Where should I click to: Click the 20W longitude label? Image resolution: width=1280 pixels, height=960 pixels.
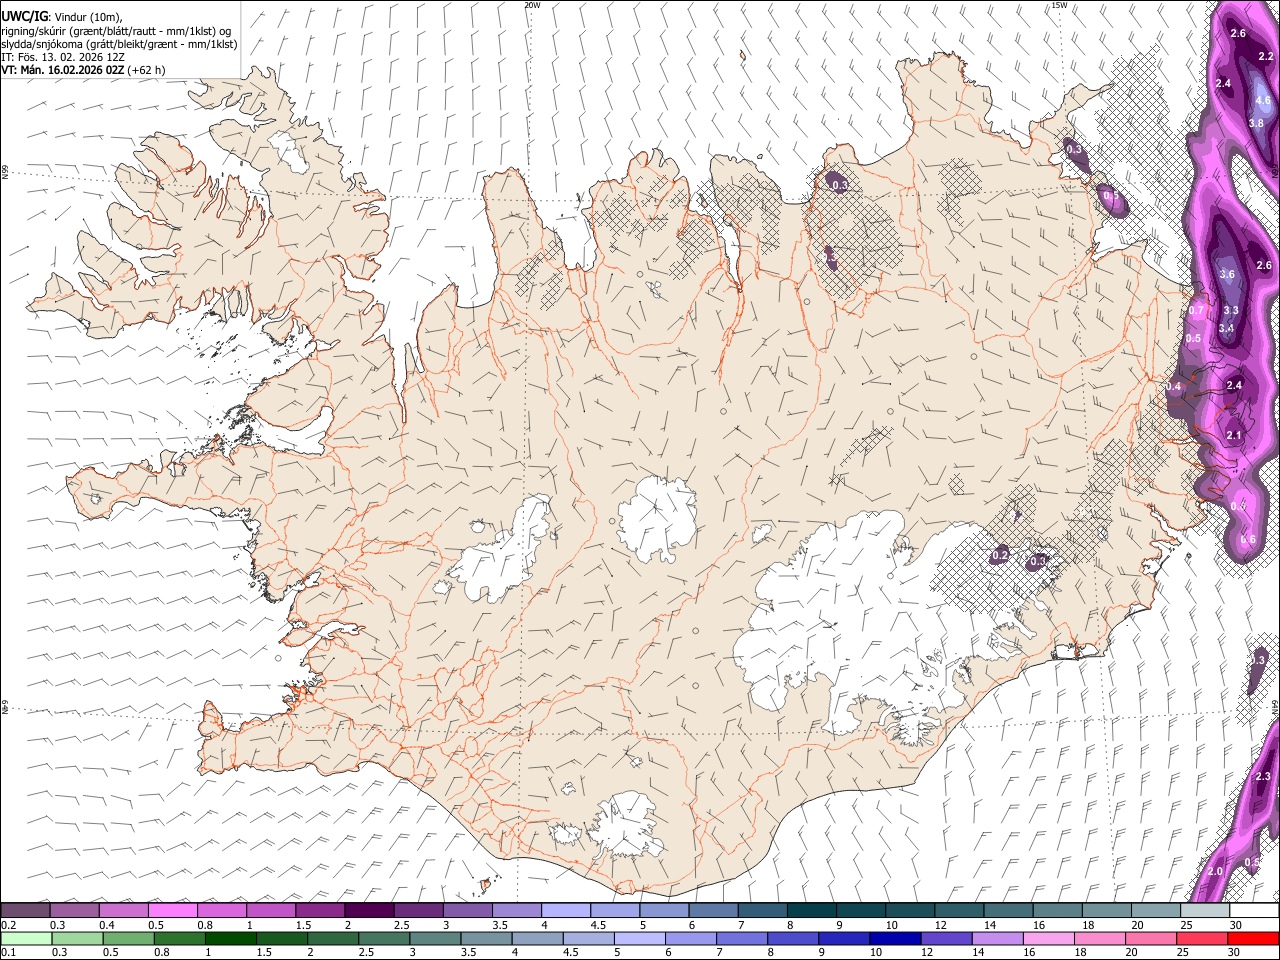click(x=533, y=5)
